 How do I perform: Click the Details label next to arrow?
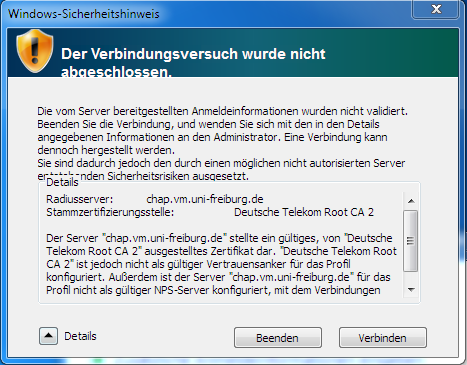click(x=80, y=336)
